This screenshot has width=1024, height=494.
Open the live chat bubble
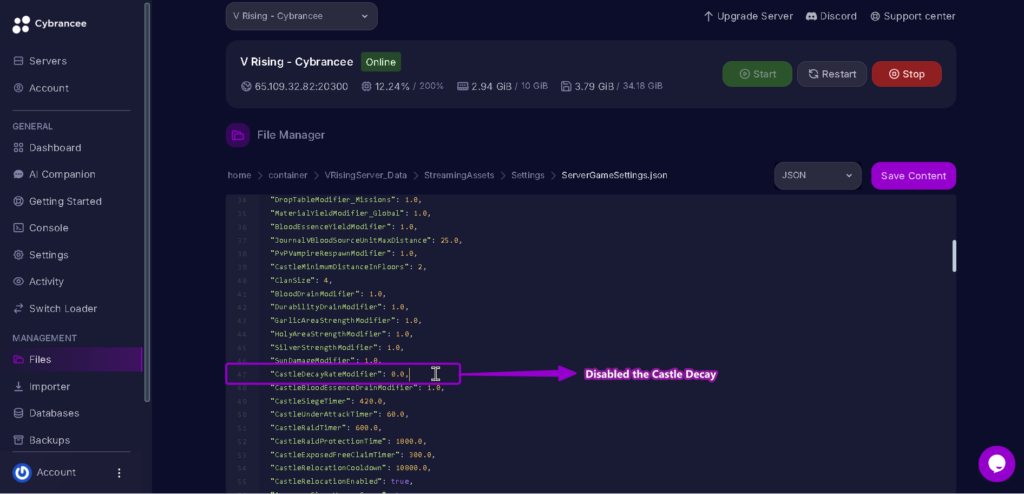997,464
